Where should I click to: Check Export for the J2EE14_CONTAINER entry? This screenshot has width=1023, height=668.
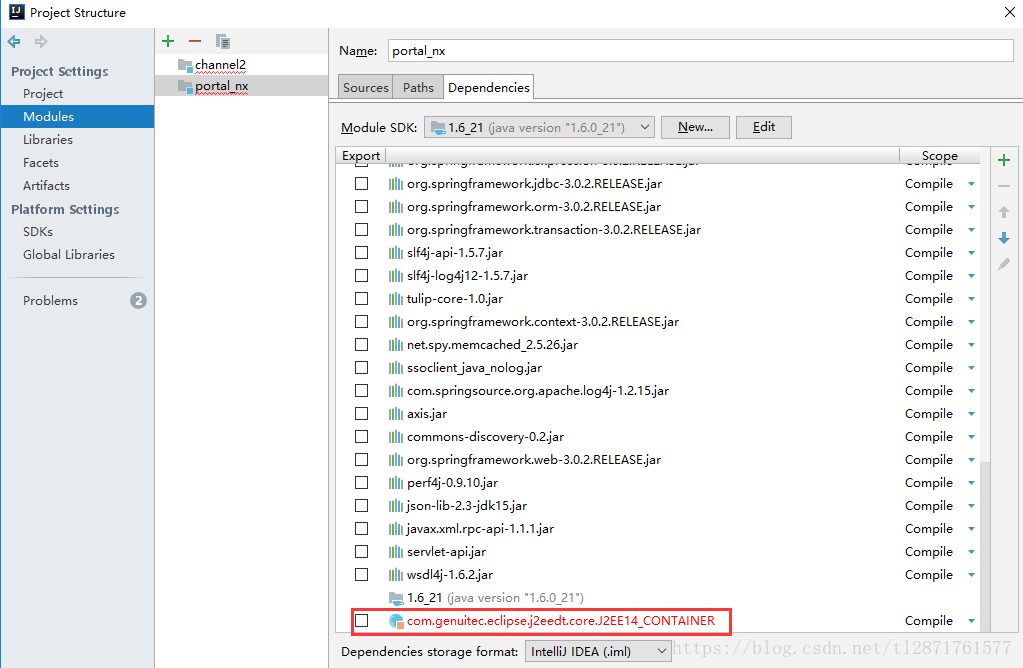361,621
